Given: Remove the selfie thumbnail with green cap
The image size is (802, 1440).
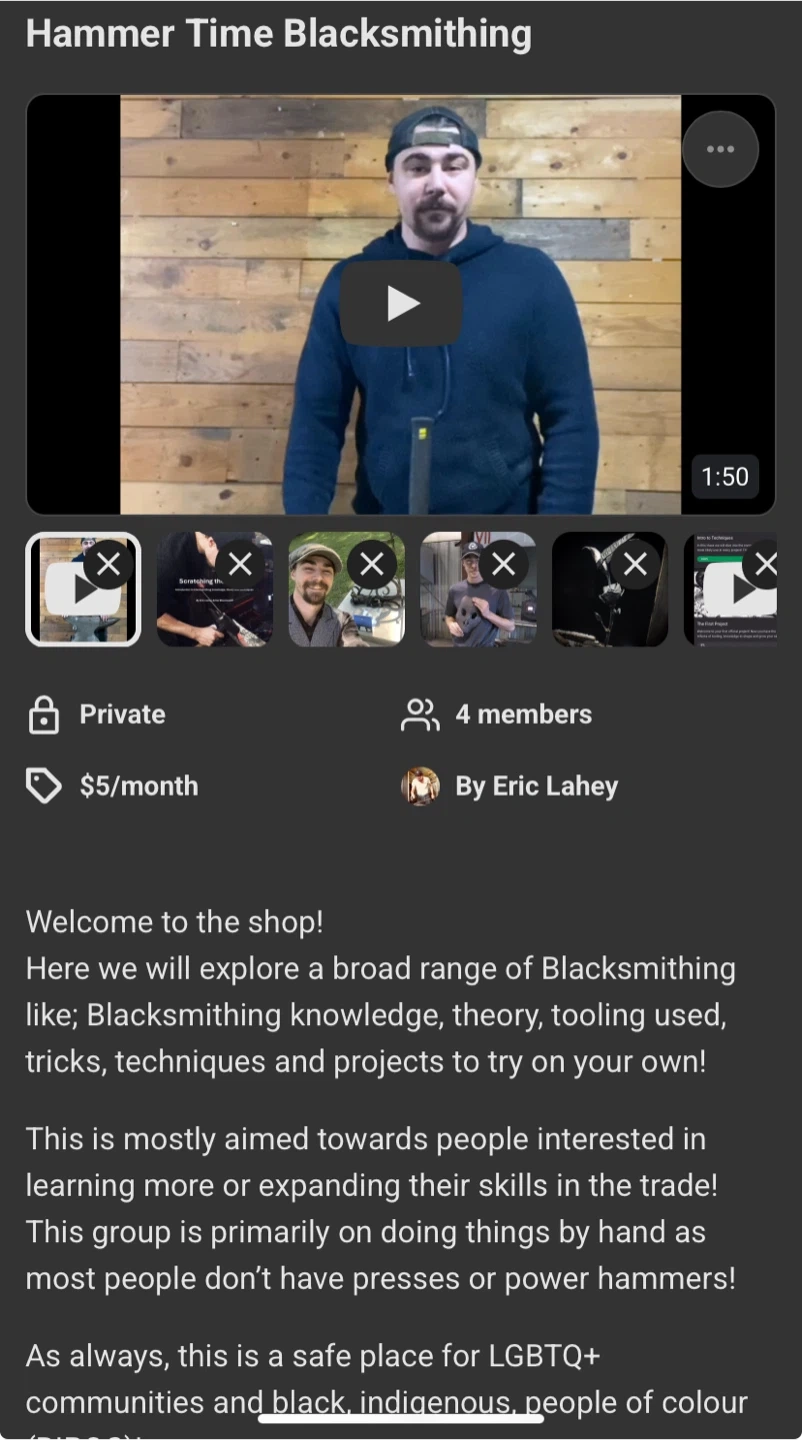Looking at the screenshot, I should 372,565.
